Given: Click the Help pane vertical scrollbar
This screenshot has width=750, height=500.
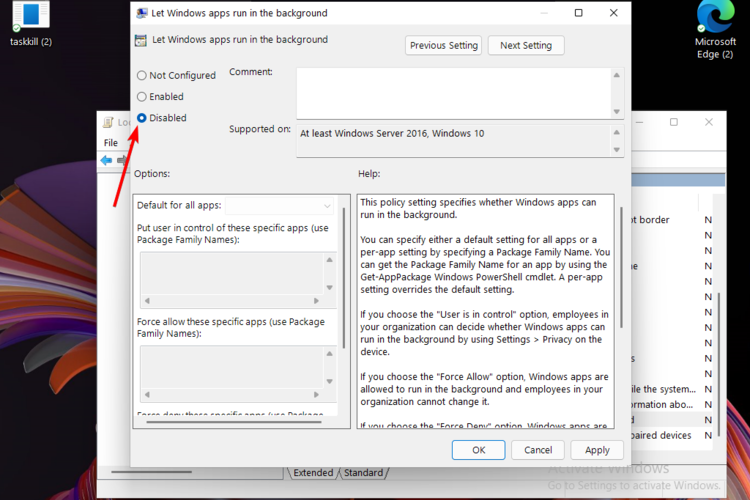Looking at the screenshot, I should 621,267.
